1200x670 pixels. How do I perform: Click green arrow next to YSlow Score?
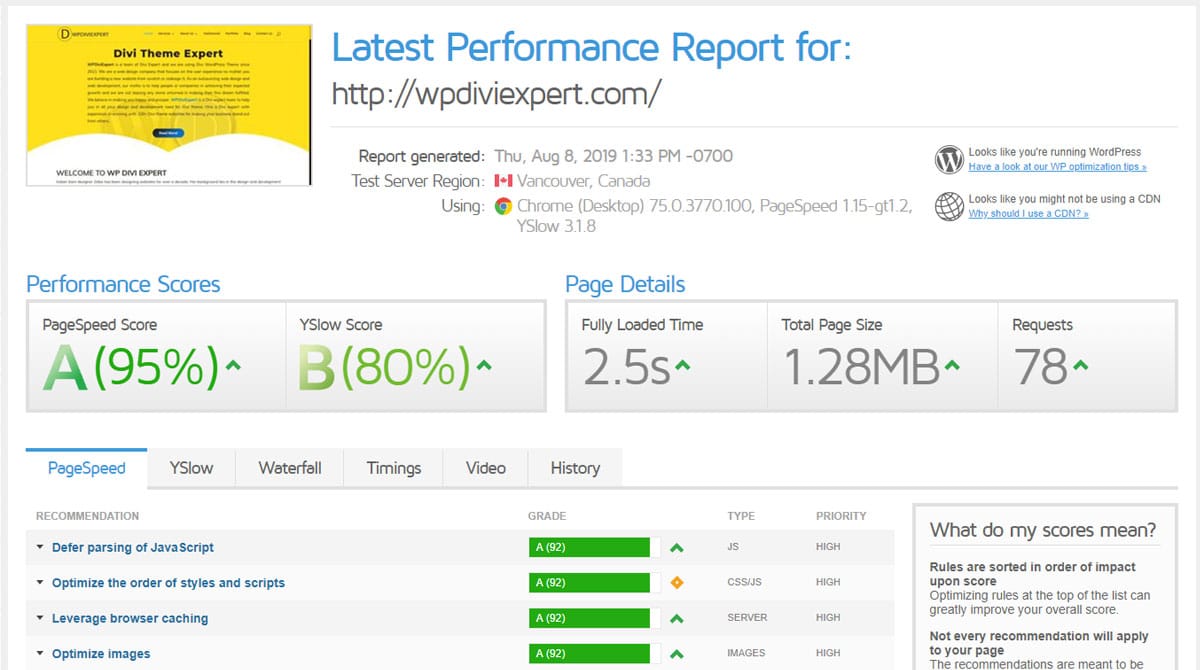click(x=484, y=366)
